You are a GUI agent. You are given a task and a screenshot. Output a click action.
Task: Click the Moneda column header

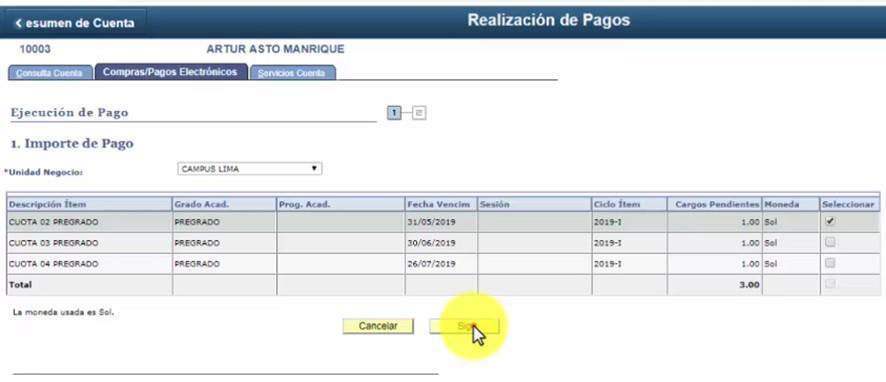pyautogui.click(x=791, y=205)
